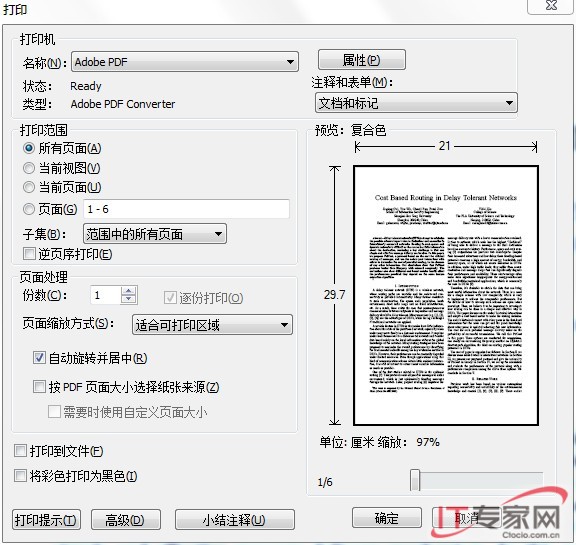Enable 打印到文件 checkbox
This screenshot has height=545, width=576.
(x=20, y=451)
